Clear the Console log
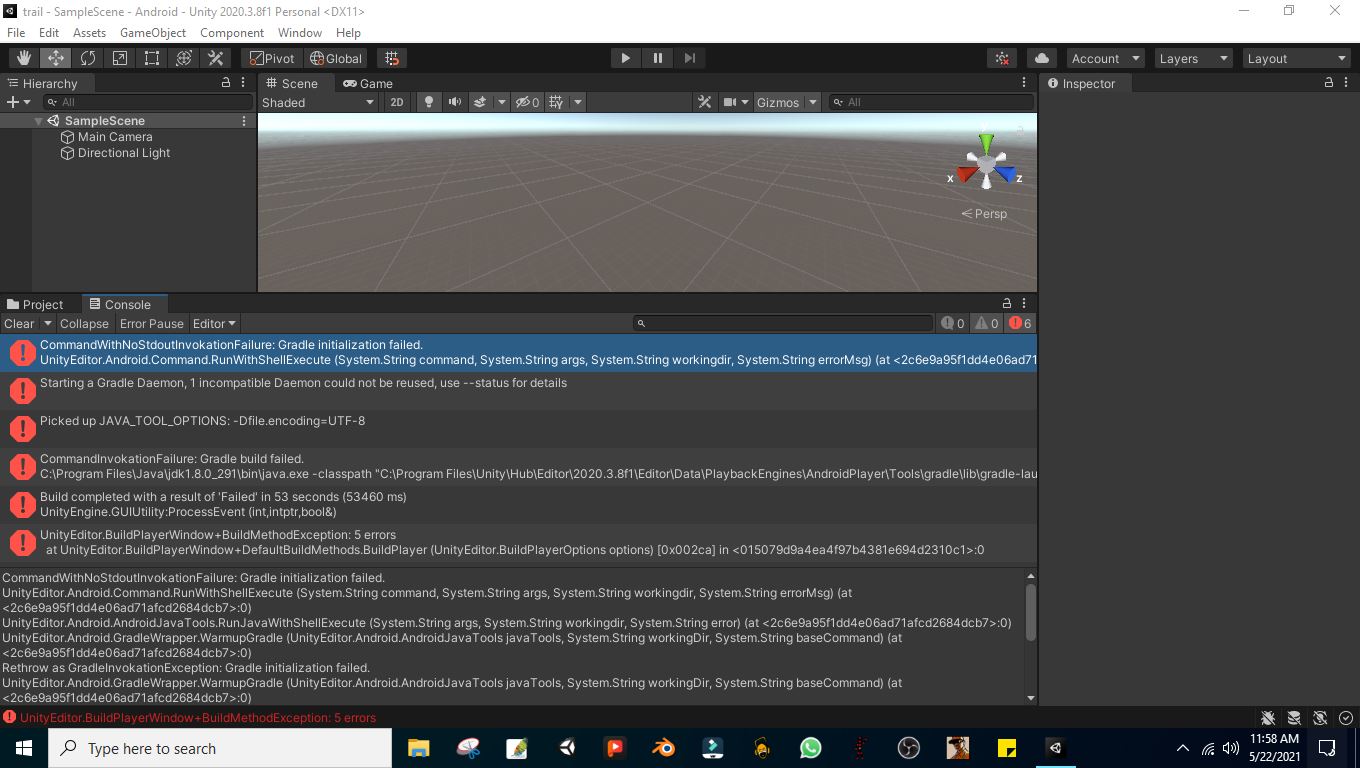Screen dimensions: 1360x768 coord(19,323)
